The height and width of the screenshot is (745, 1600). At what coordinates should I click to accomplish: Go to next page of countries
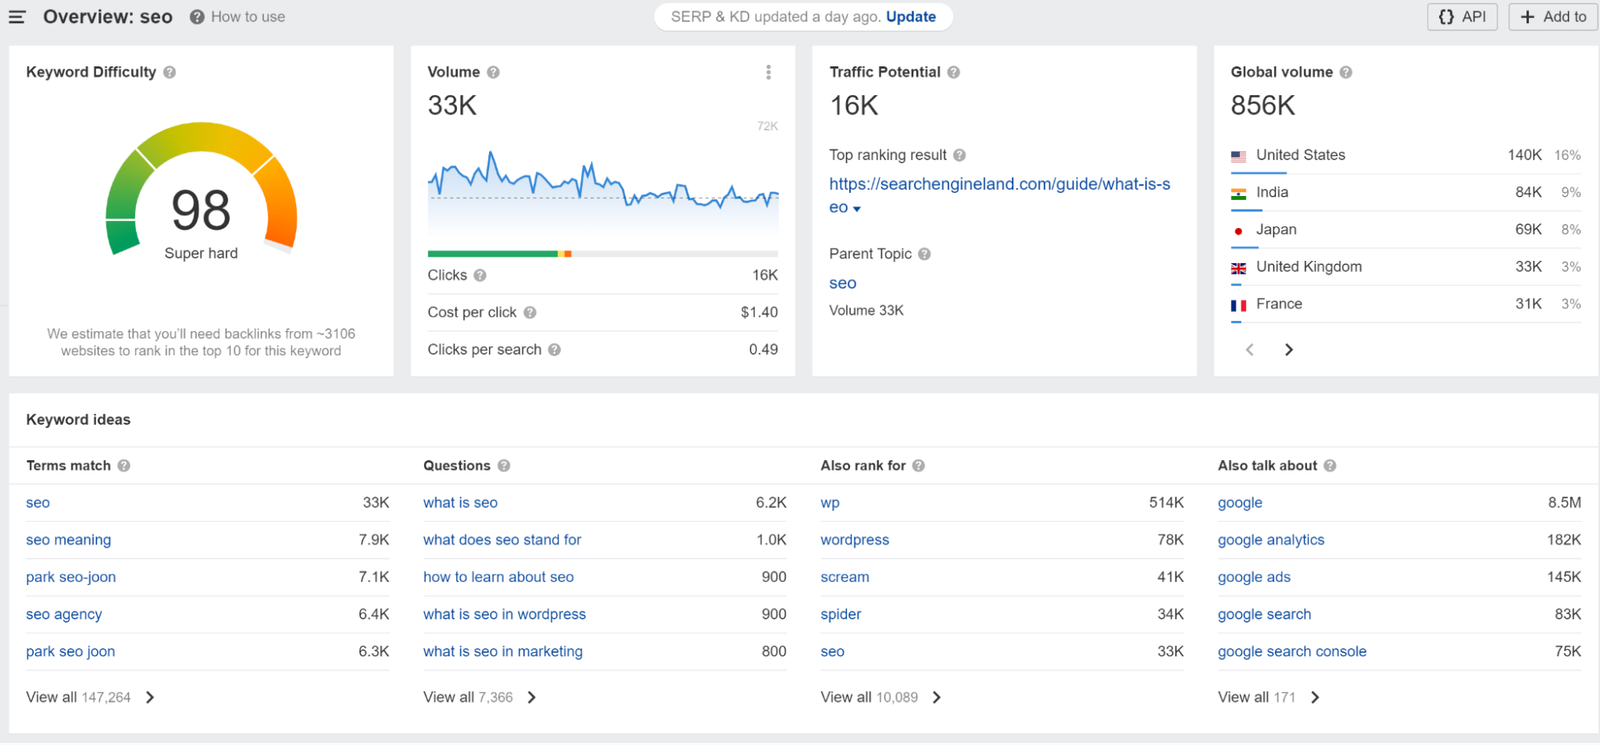point(1289,349)
